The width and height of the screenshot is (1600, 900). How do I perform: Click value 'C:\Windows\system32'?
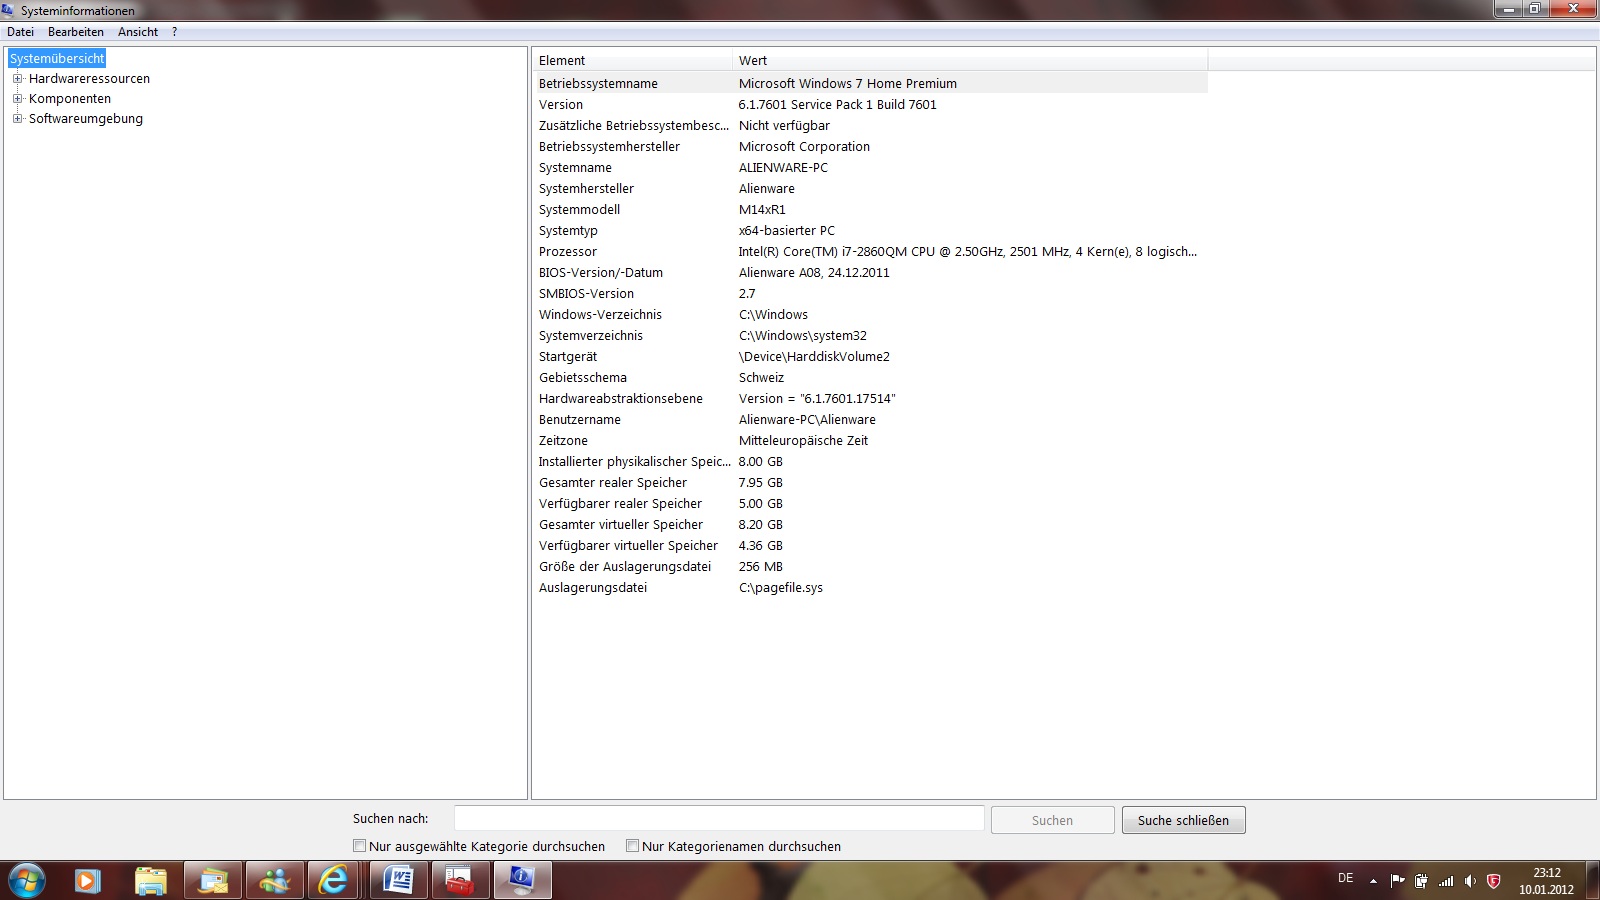802,336
